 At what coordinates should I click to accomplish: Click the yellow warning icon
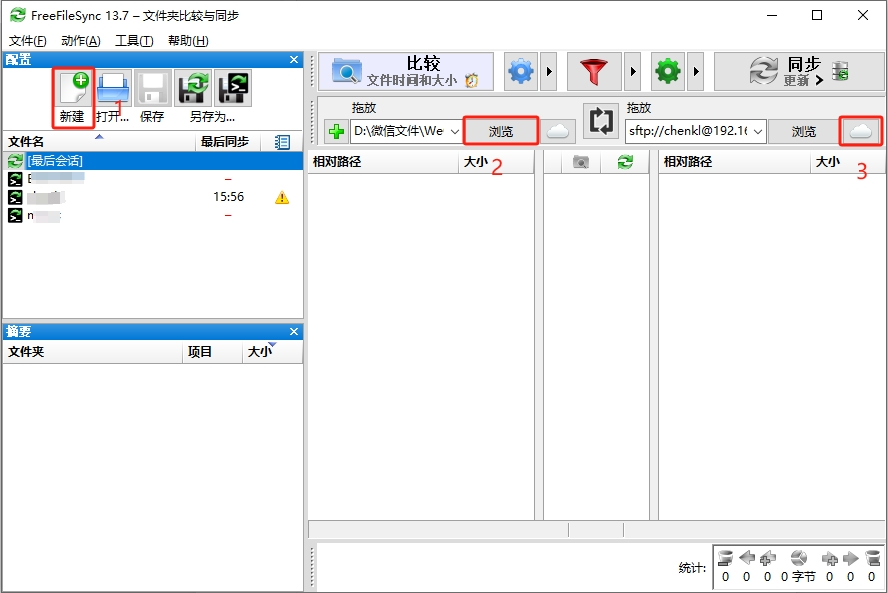(x=282, y=197)
